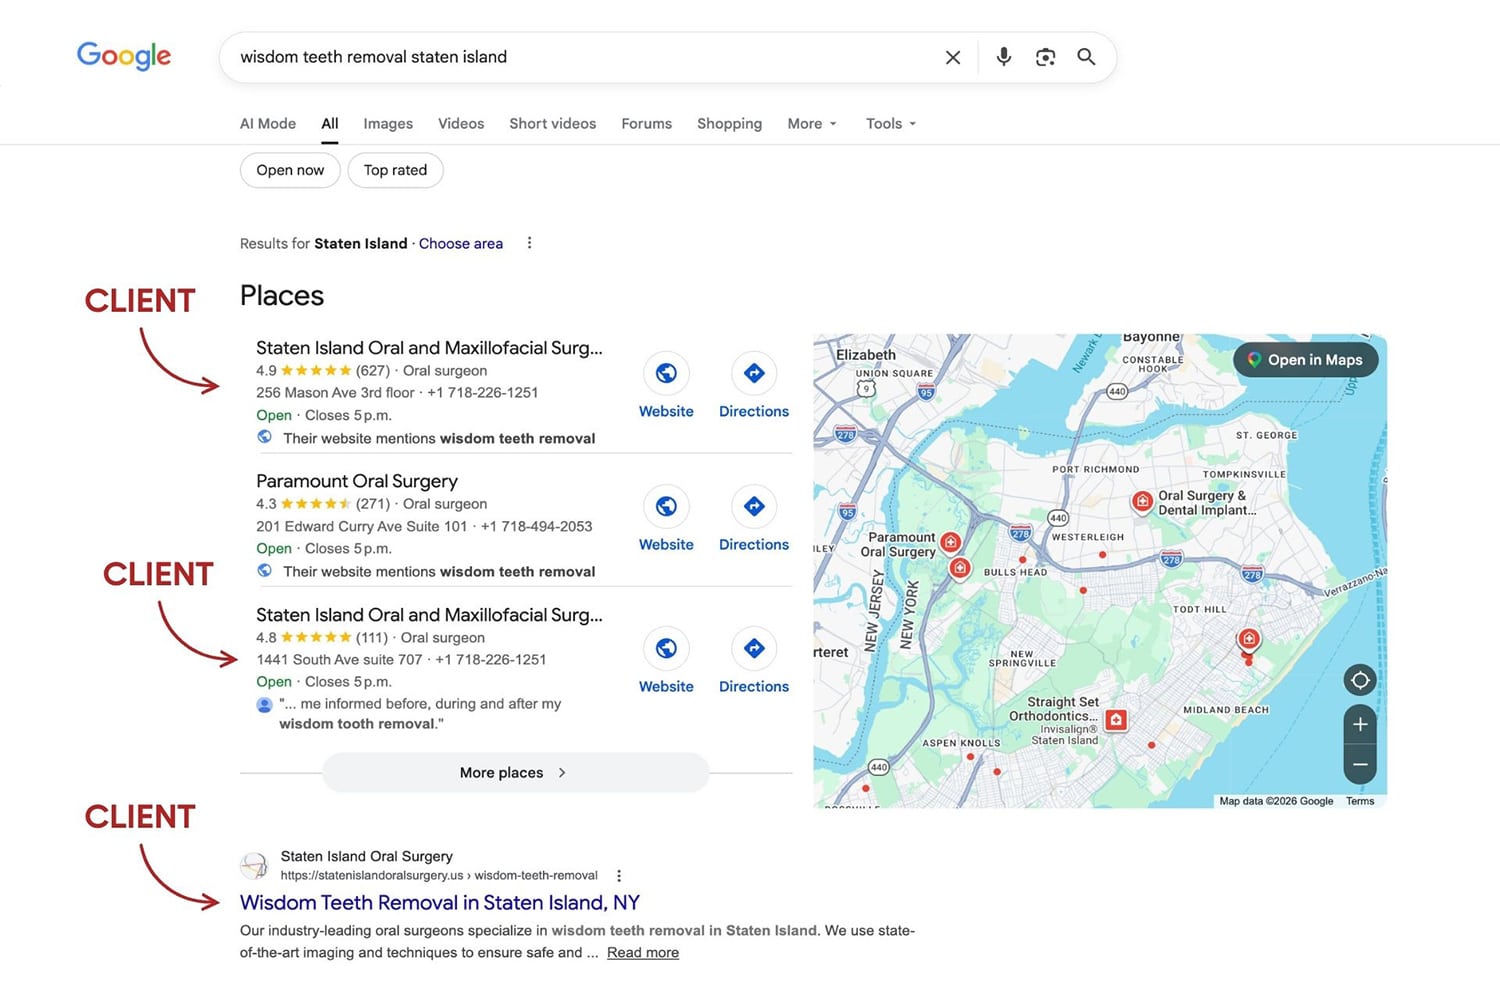Click Website icon for the 256 Mason Ave listing
Viewport: 1500px width, 1000px height.
coord(666,373)
